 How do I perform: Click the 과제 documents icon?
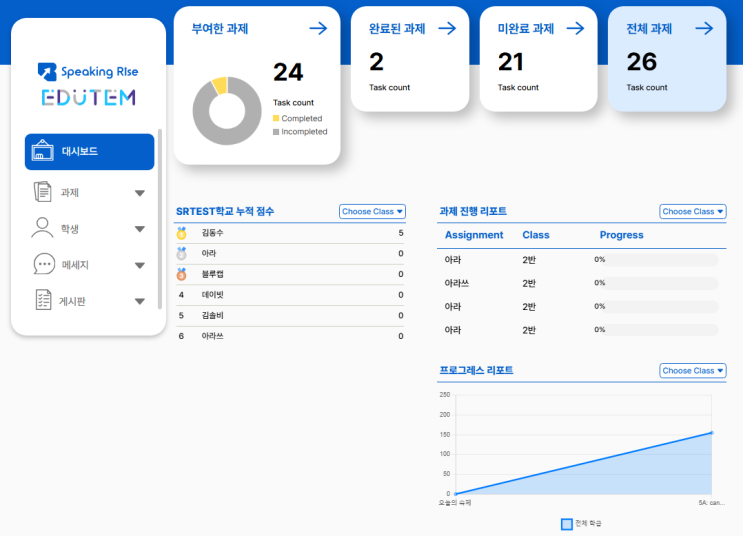(42, 192)
